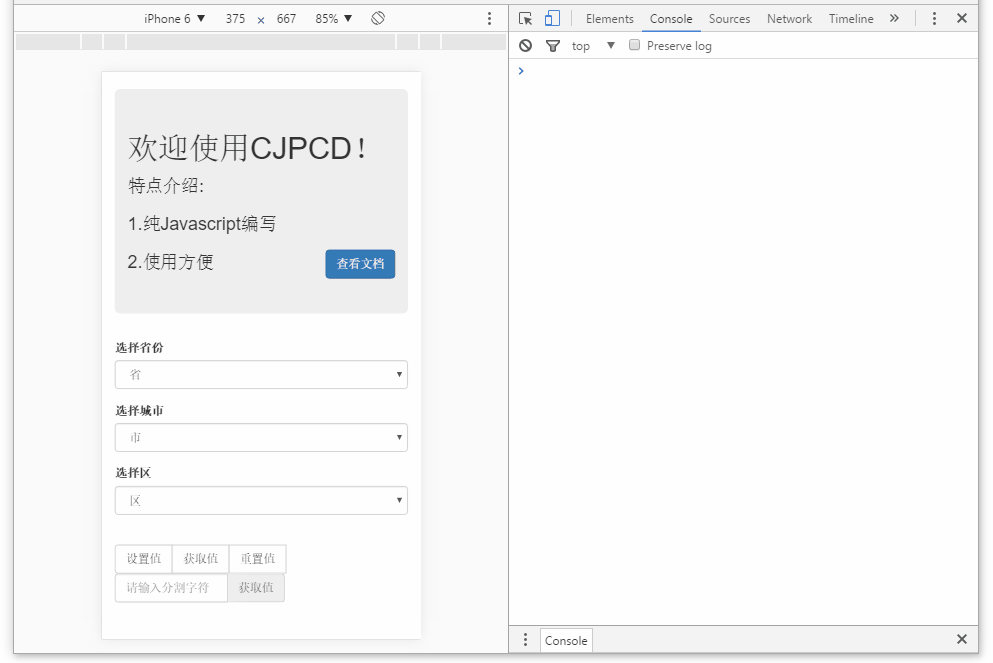Open device toolbar more options menu

tap(489, 18)
